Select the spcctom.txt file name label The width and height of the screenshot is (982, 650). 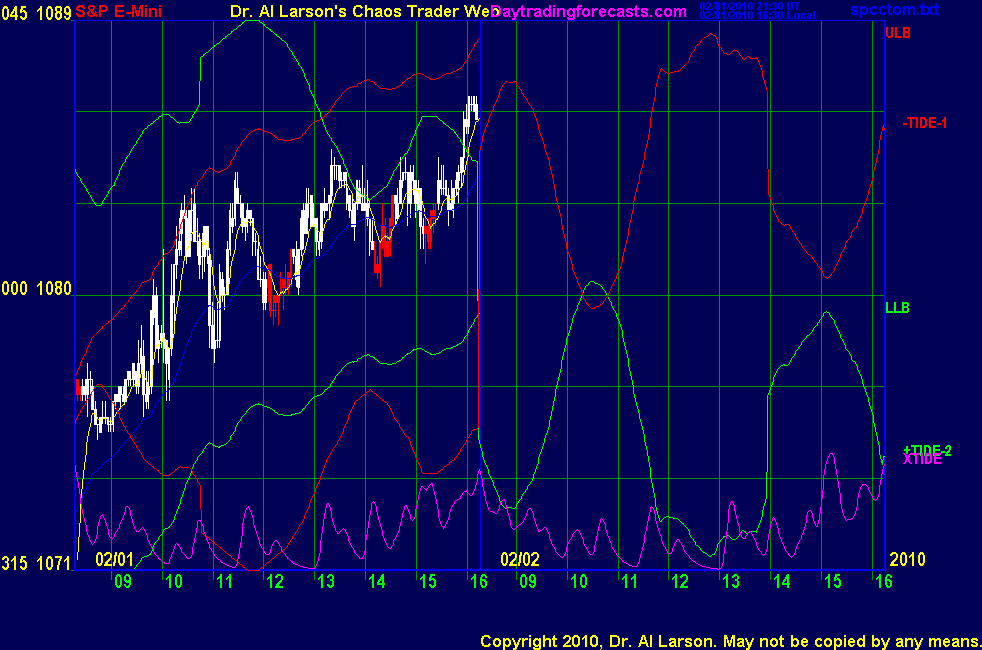tap(894, 10)
